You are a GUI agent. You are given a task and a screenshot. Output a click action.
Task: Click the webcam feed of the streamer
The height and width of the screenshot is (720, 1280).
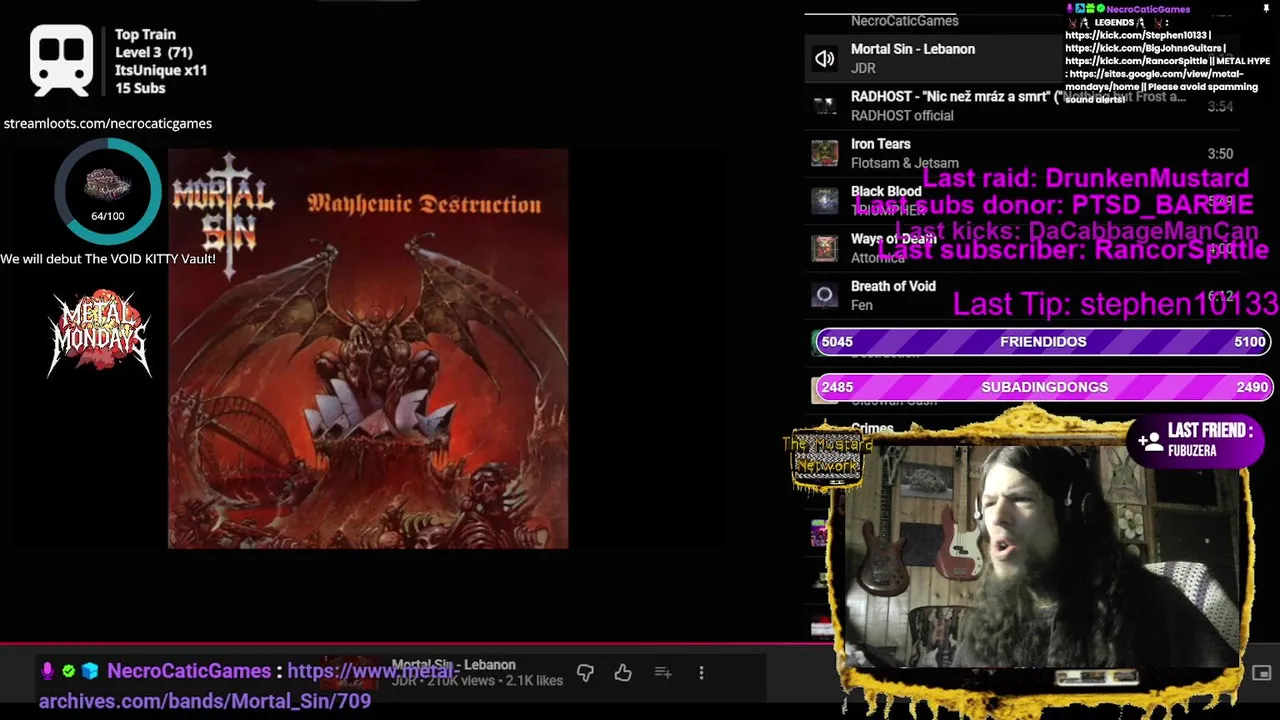(x=1040, y=555)
